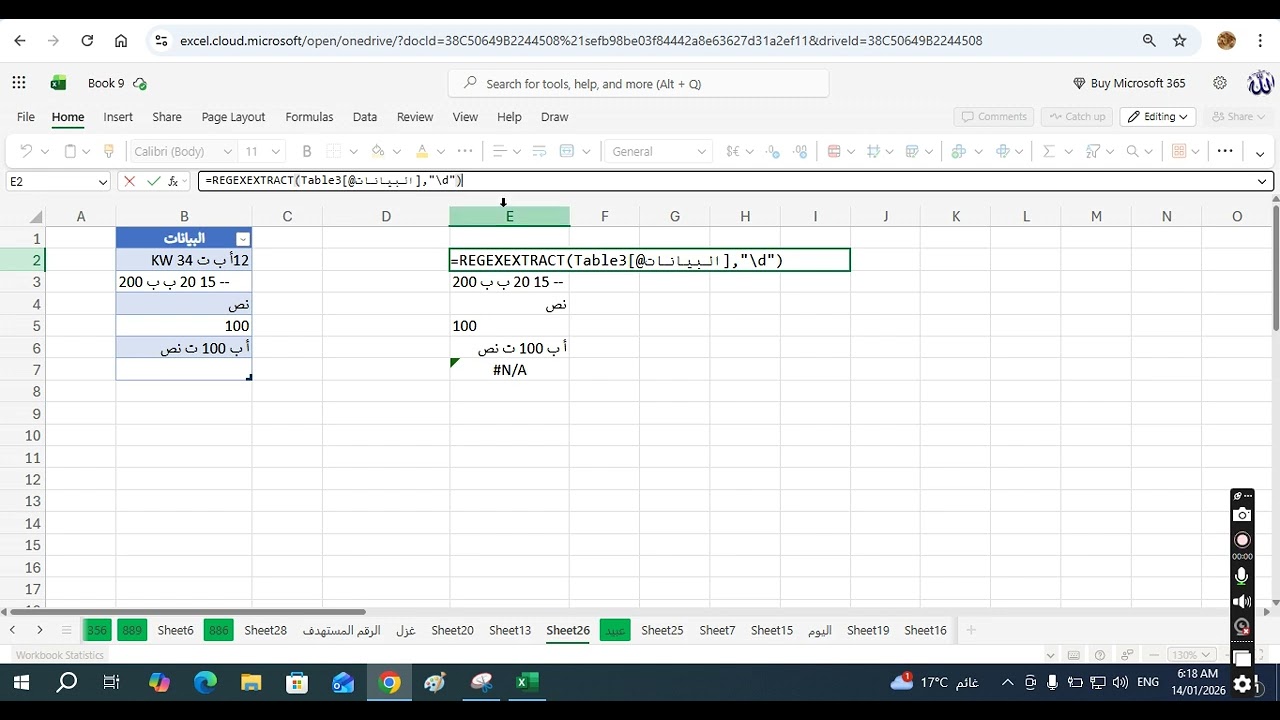Click the Catch up button
The height and width of the screenshot is (720, 1280).
[1077, 116]
